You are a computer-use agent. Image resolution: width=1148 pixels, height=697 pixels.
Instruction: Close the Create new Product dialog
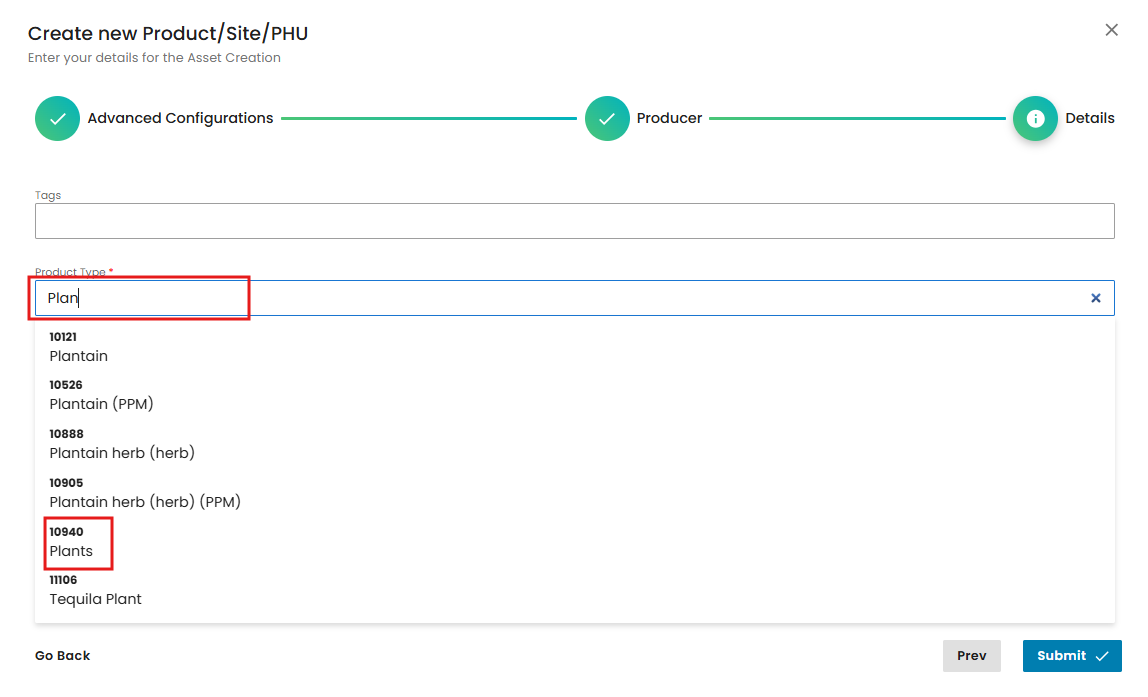pos(1111,30)
